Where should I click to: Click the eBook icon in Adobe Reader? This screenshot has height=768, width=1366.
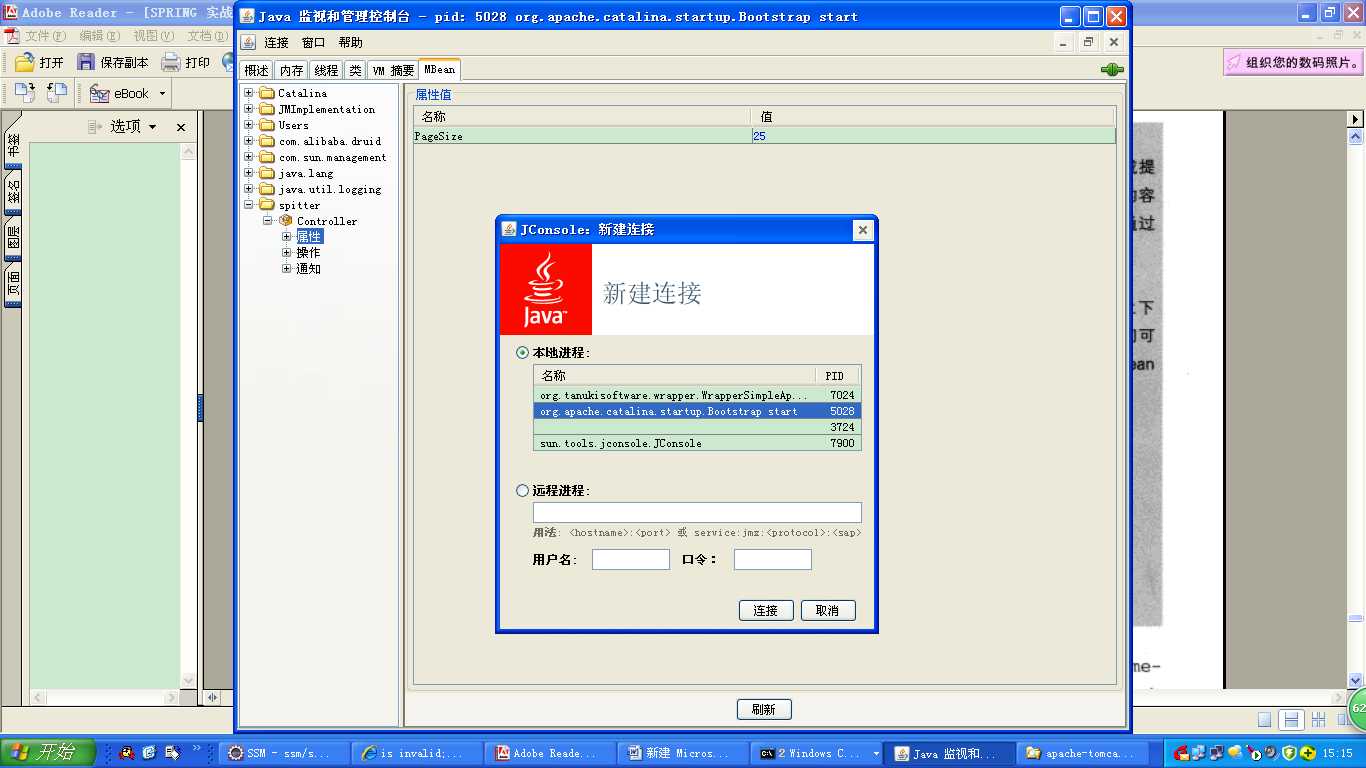(99, 94)
